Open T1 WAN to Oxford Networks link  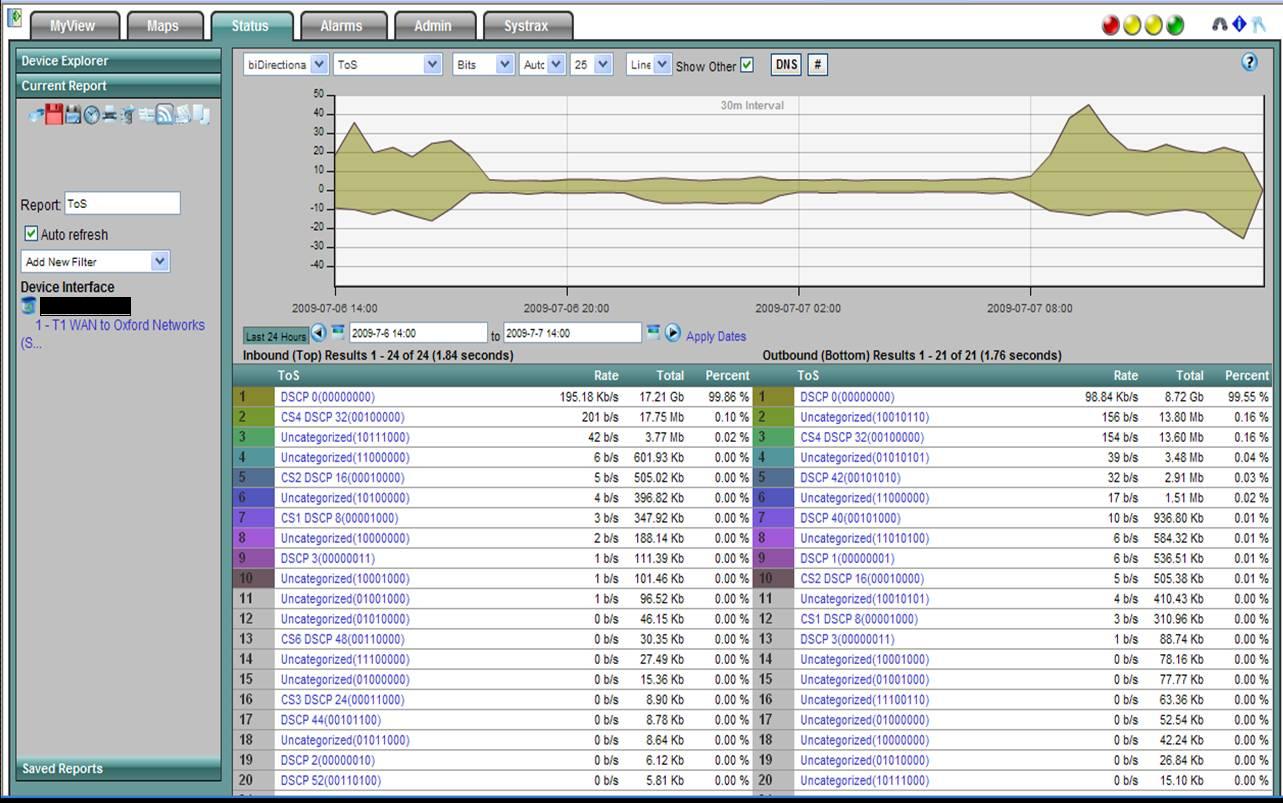120,325
